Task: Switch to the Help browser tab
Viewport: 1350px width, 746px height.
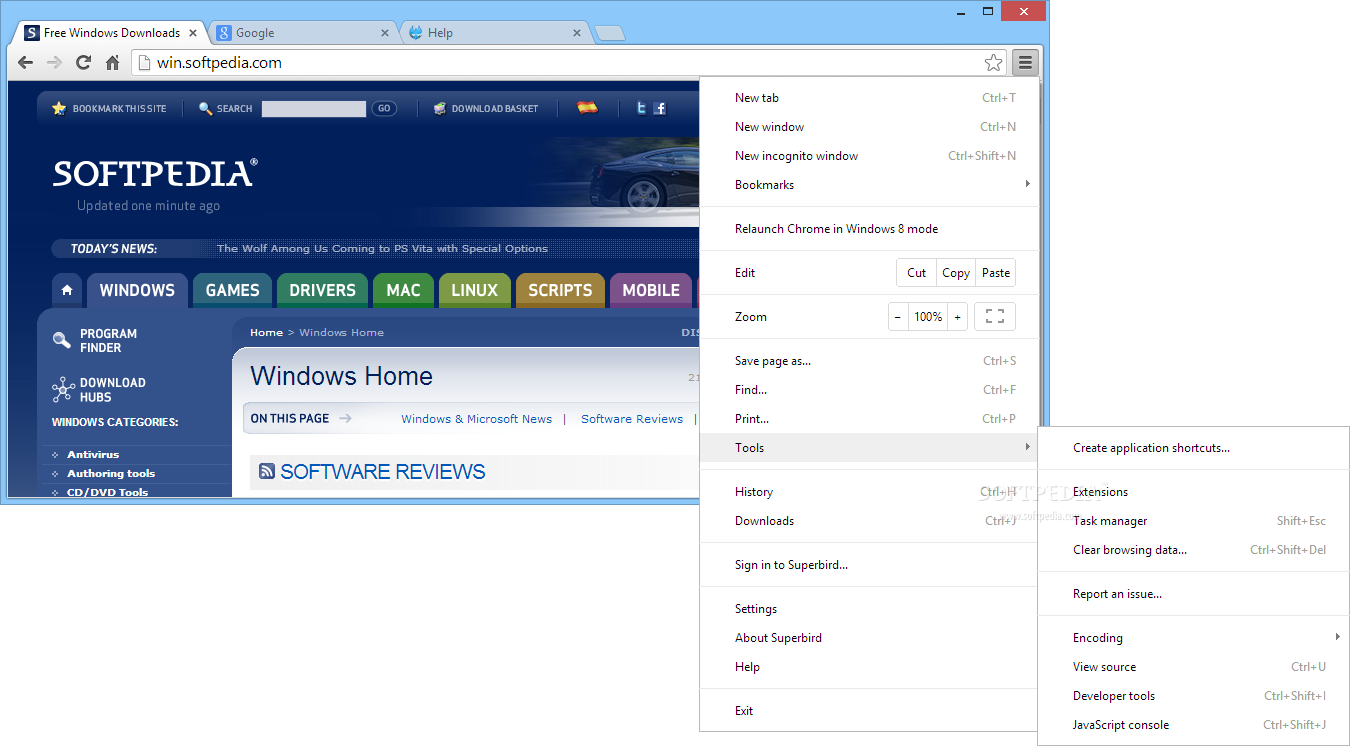Action: pos(494,33)
